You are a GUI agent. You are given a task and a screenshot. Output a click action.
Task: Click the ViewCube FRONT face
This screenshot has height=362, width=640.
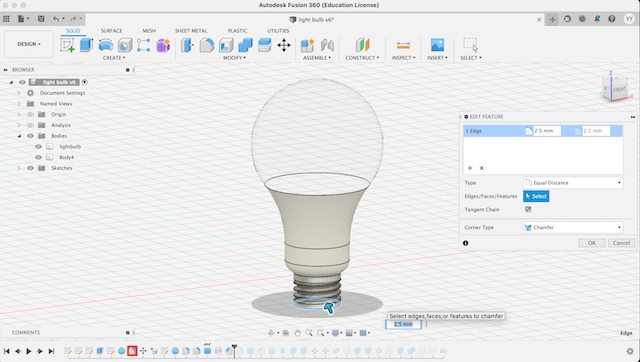(620, 89)
